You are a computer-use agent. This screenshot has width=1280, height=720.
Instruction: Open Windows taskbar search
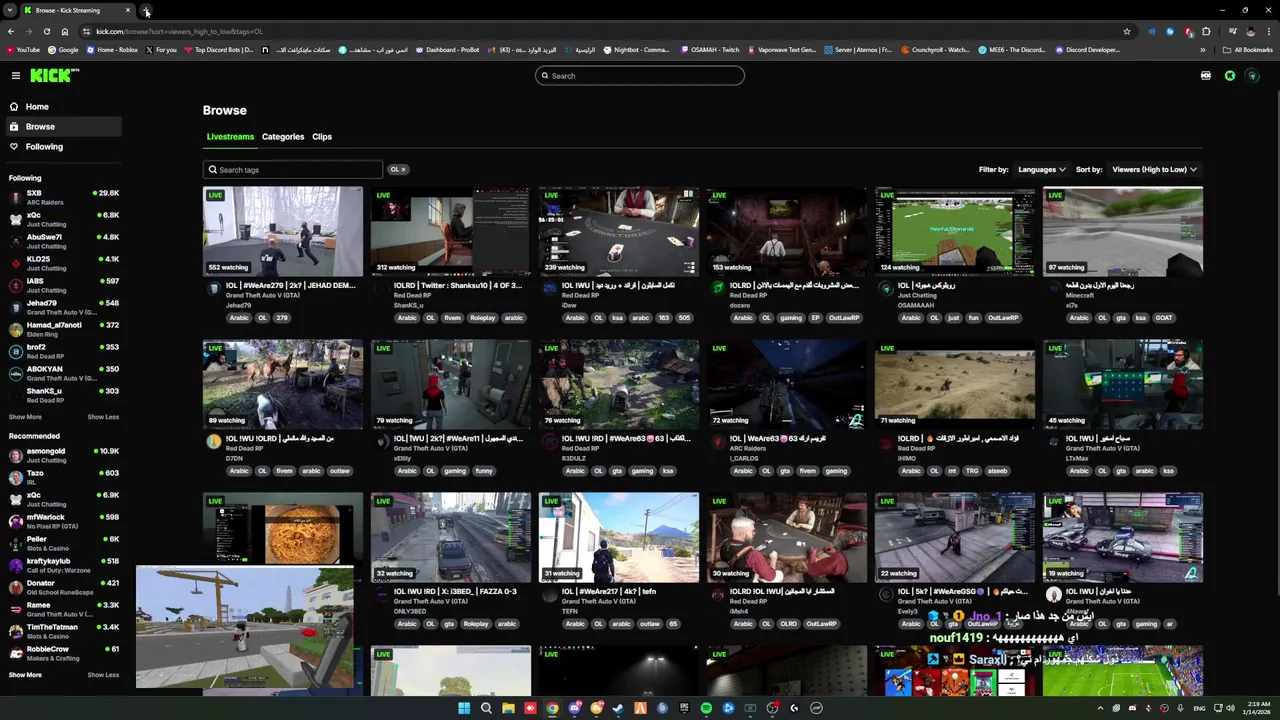[x=486, y=708]
